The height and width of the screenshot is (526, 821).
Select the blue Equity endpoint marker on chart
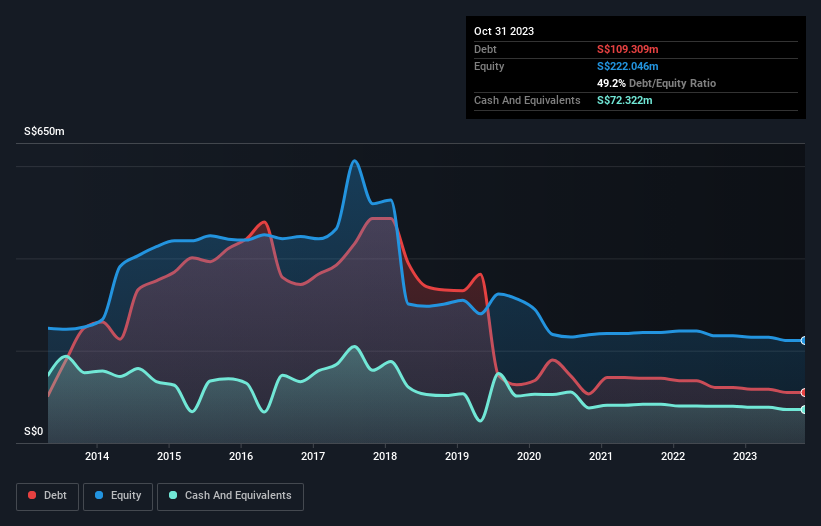click(x=804, y=341)
